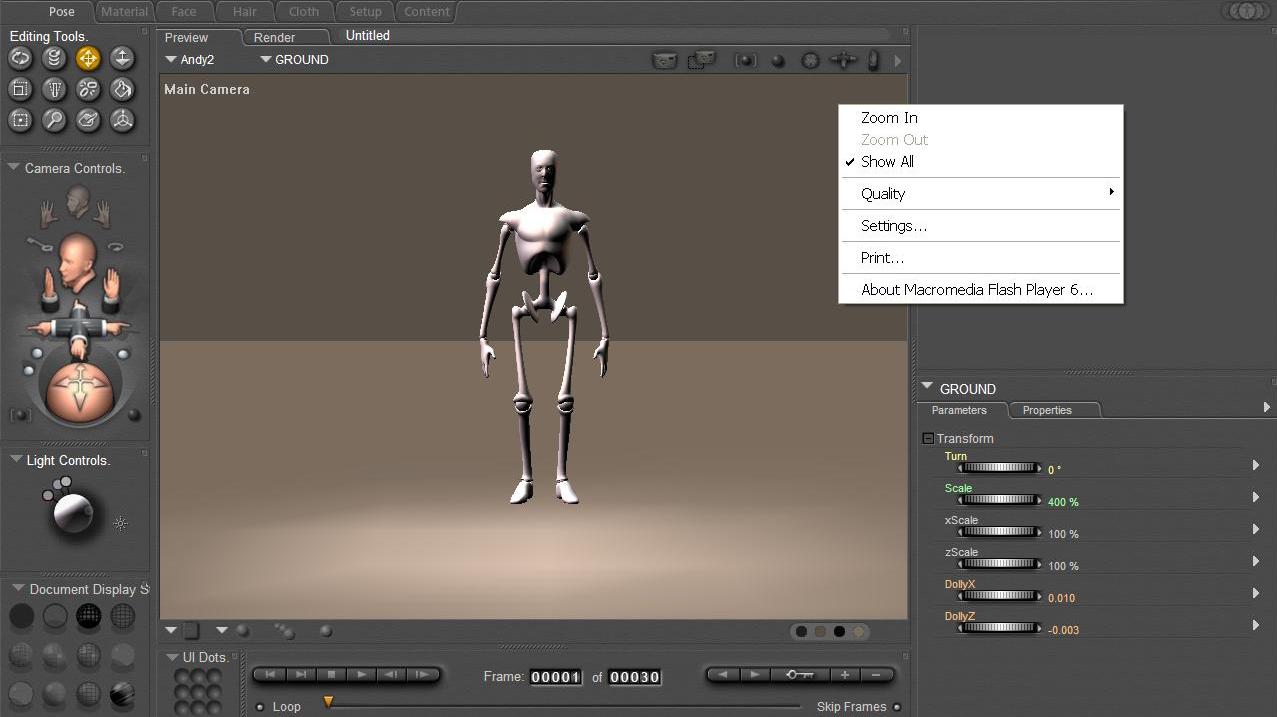Click the current Frame number field
The height and width of the screenshot is (717, 1277).
coord(555,677)
